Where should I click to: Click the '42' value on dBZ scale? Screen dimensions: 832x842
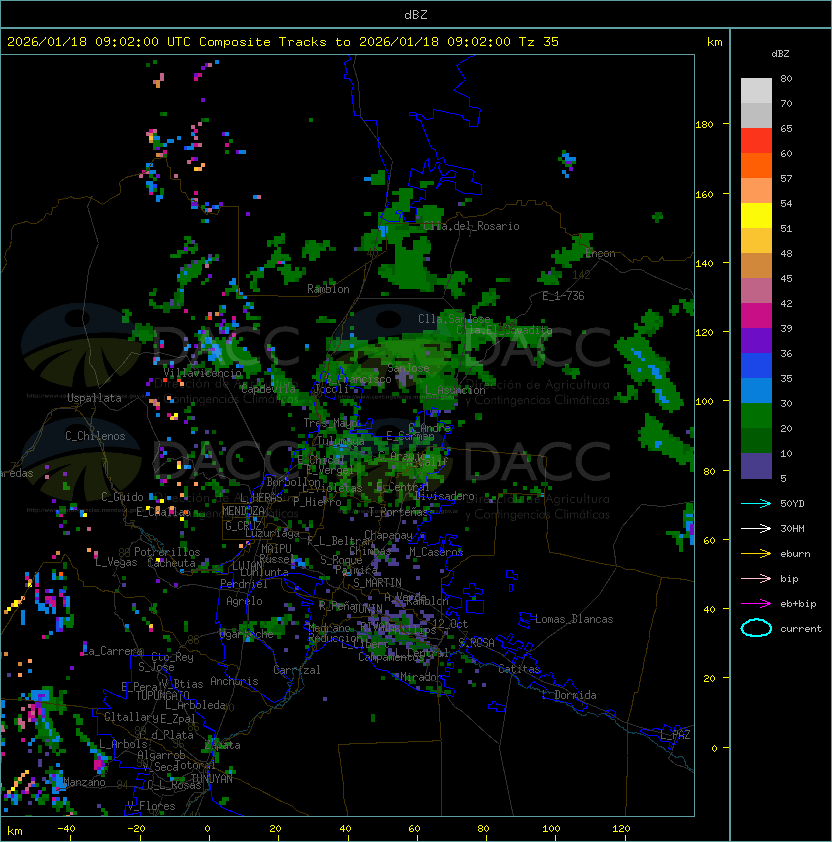786,303
